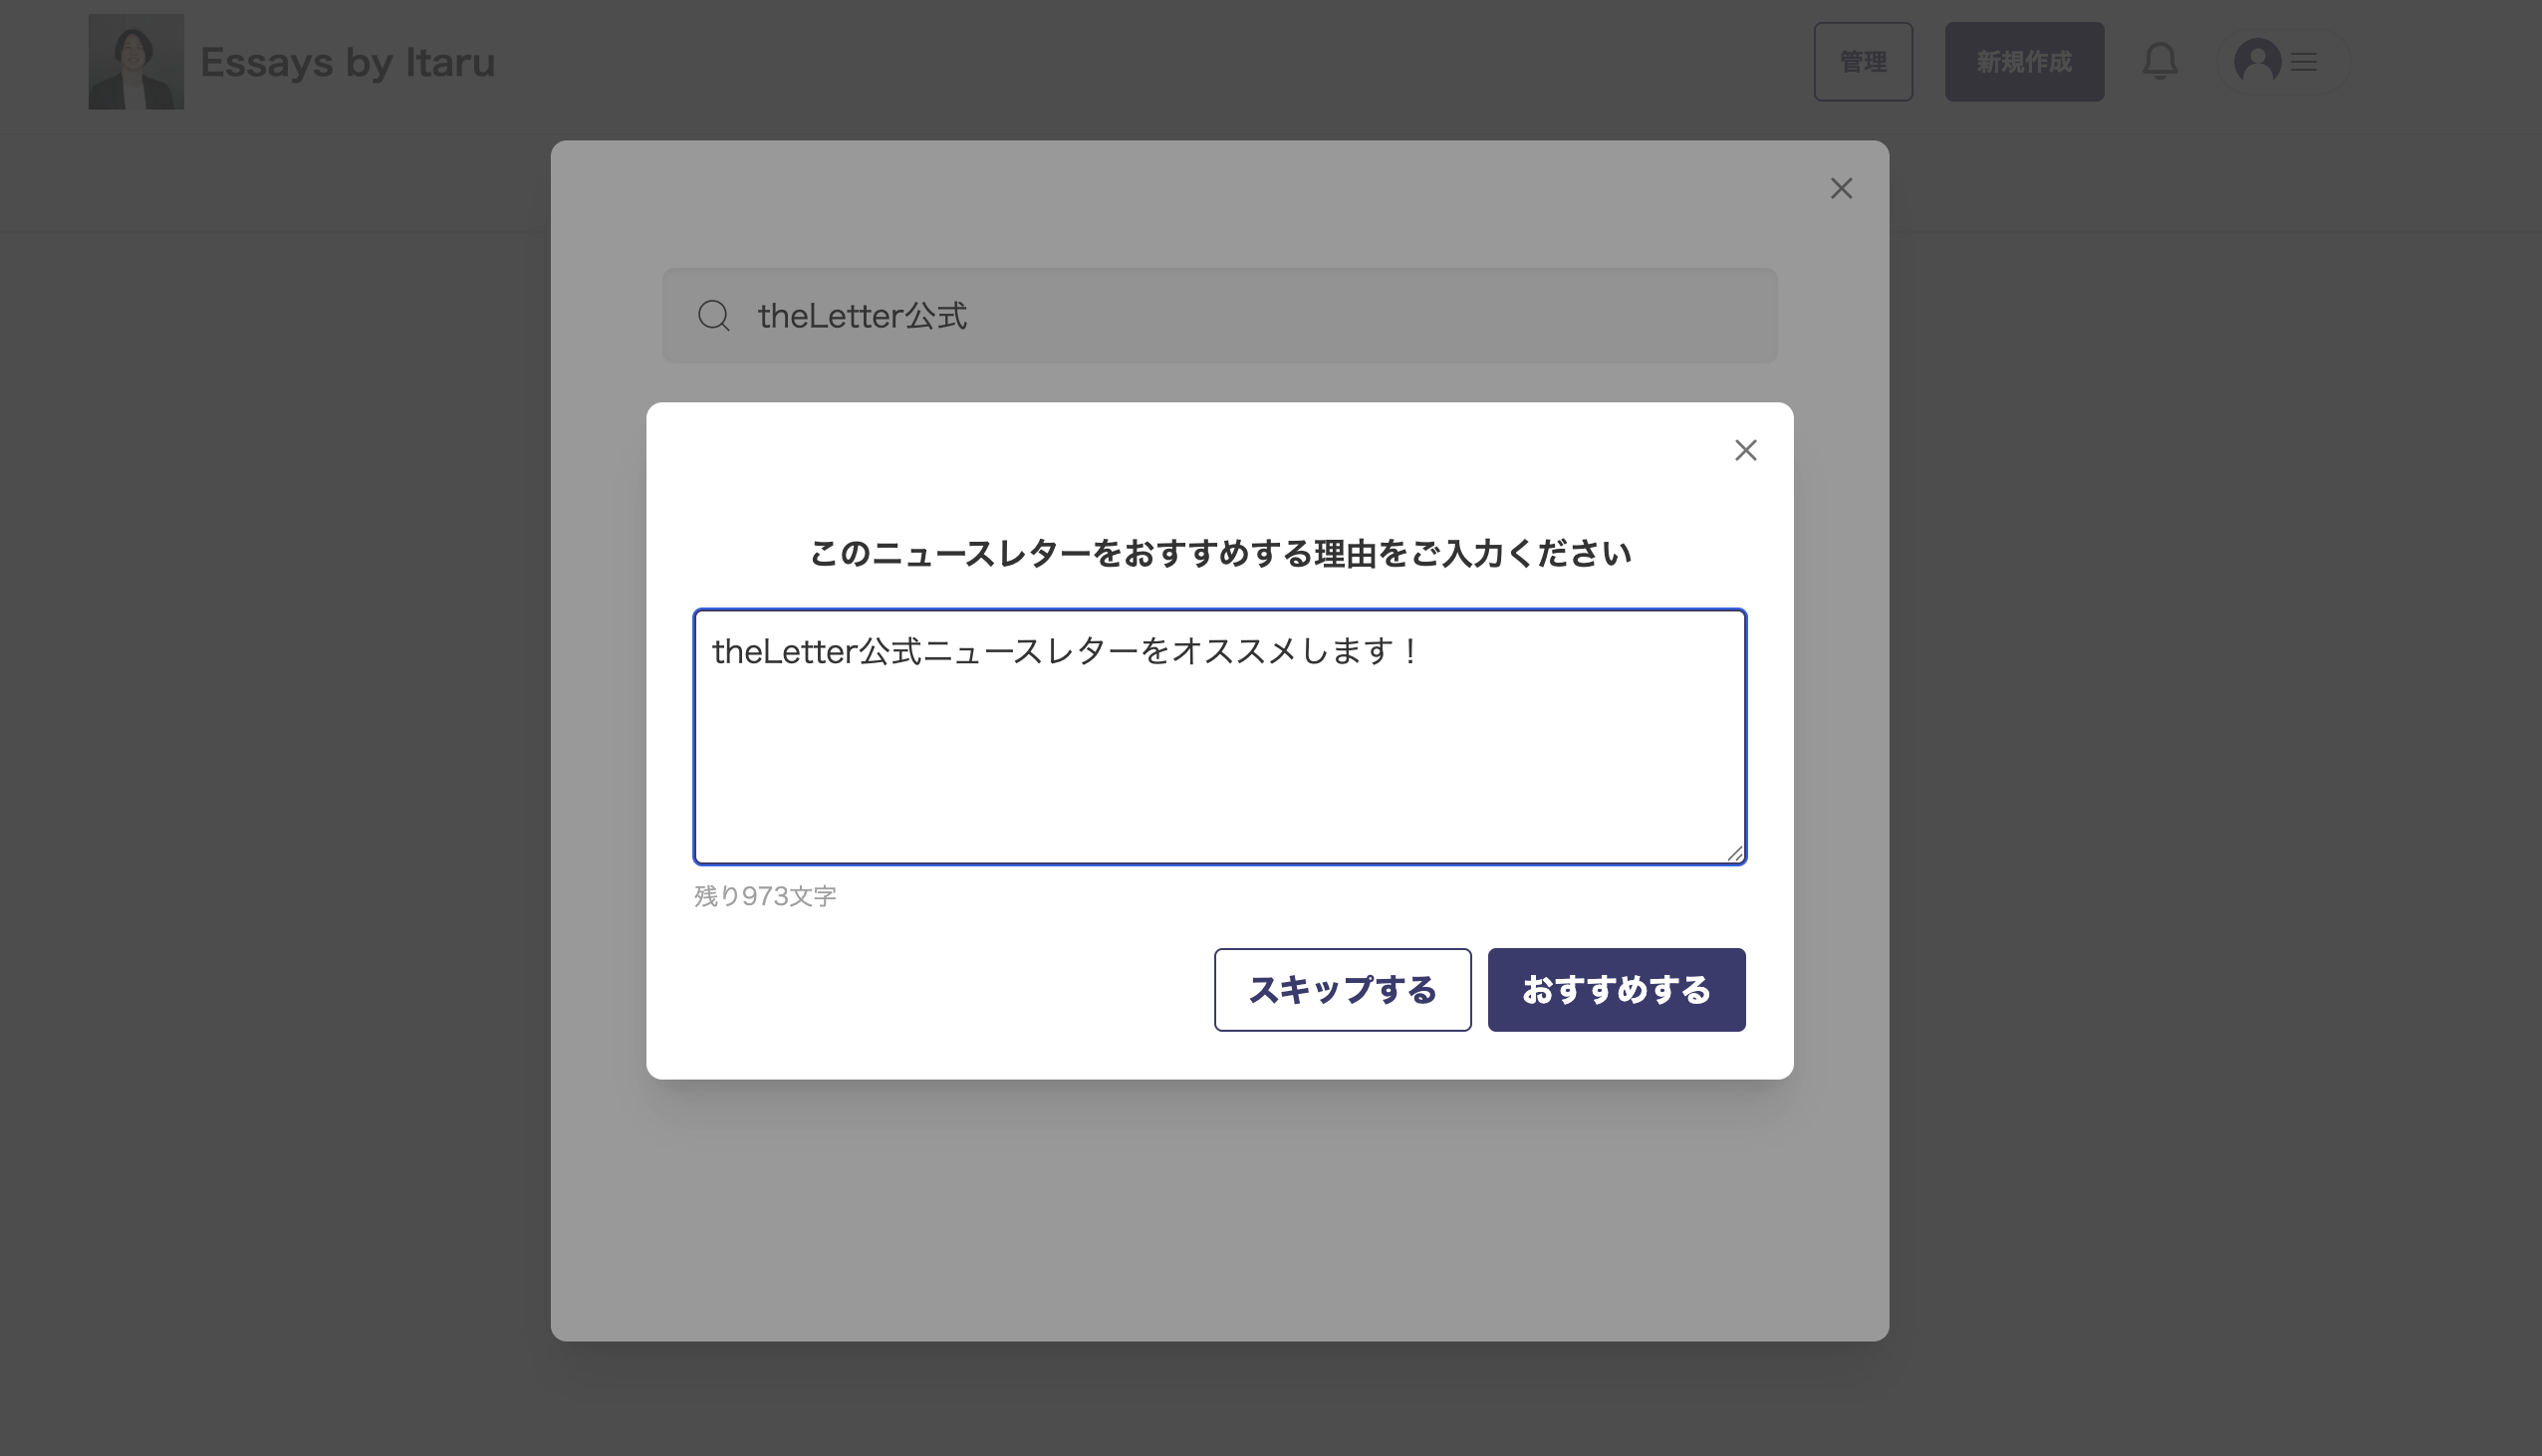2542x1456 pixels.
Task: Focus the recommendation reason text area
Action: tap(1219, 736)
